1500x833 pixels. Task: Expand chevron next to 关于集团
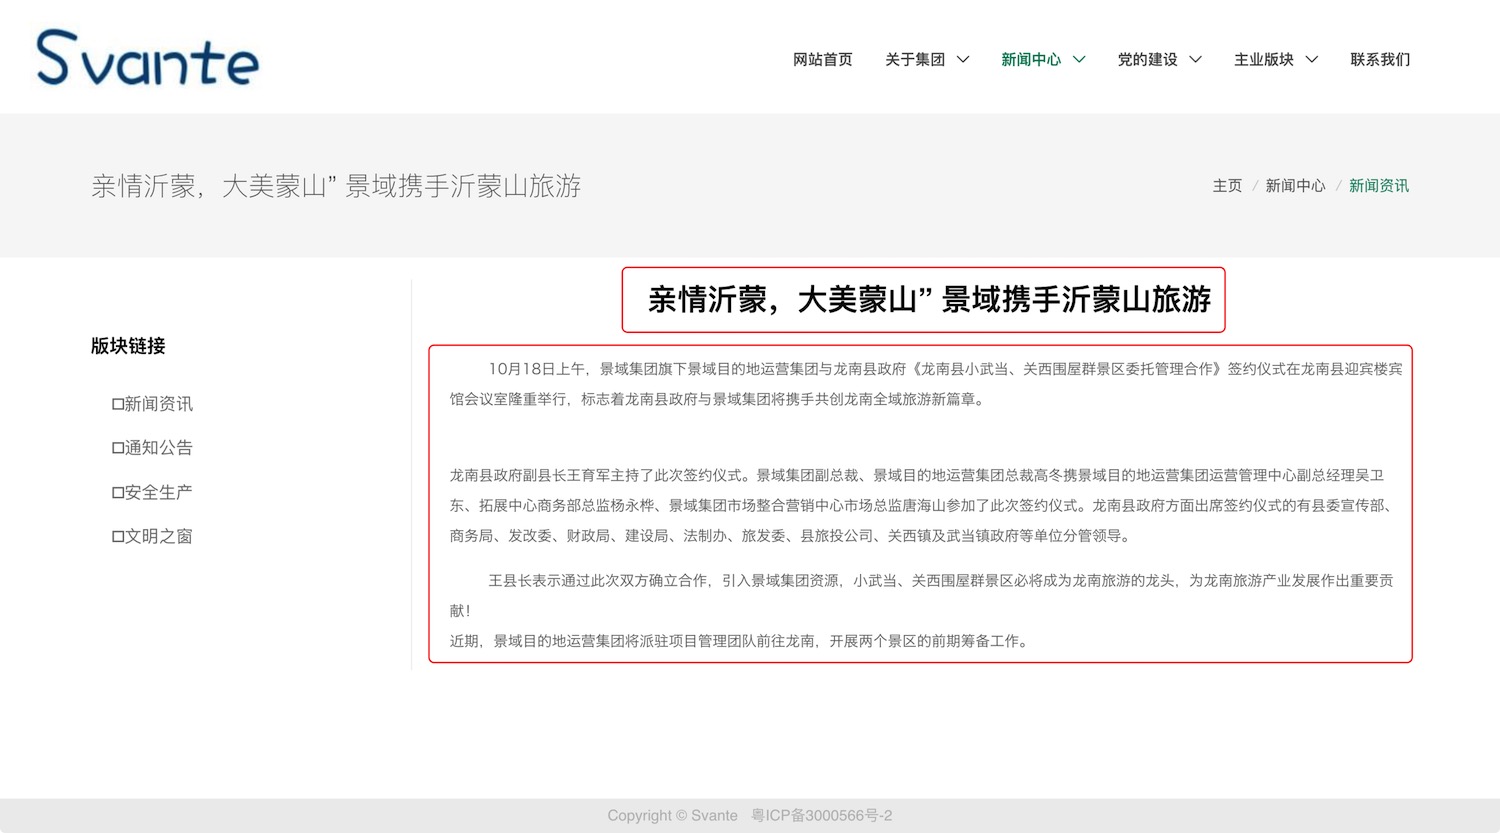(963, 60)
